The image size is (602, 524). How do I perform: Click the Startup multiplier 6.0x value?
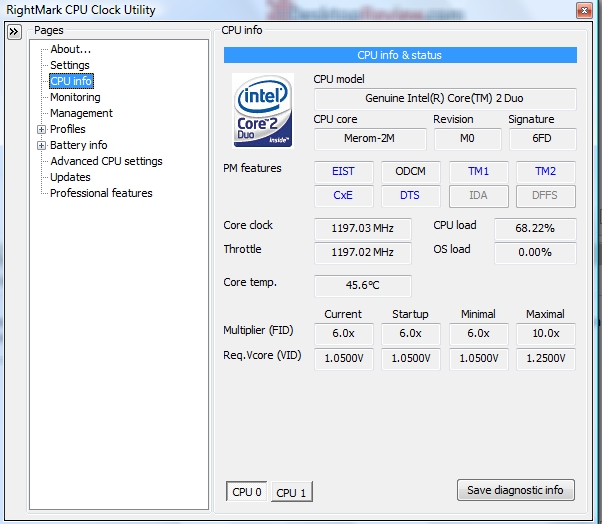[x=410, y=334]
